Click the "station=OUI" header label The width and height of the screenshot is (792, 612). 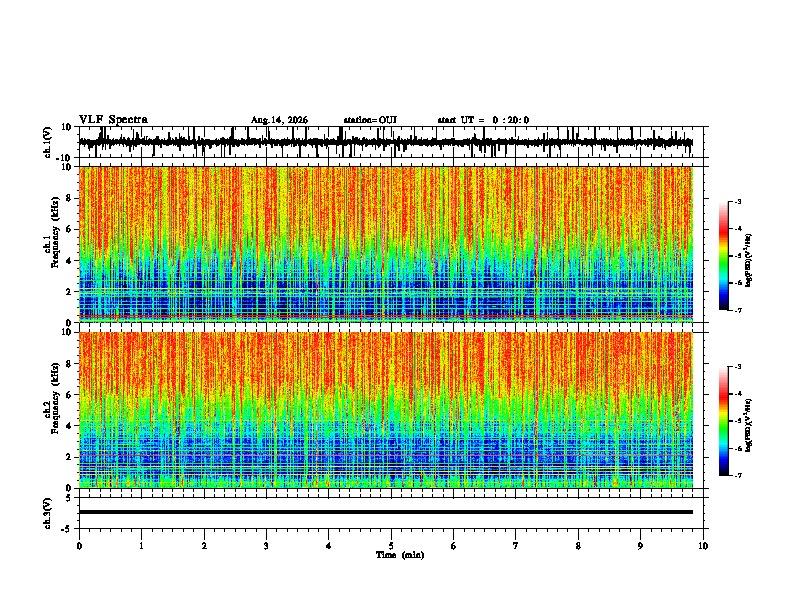tap(370, 120)
